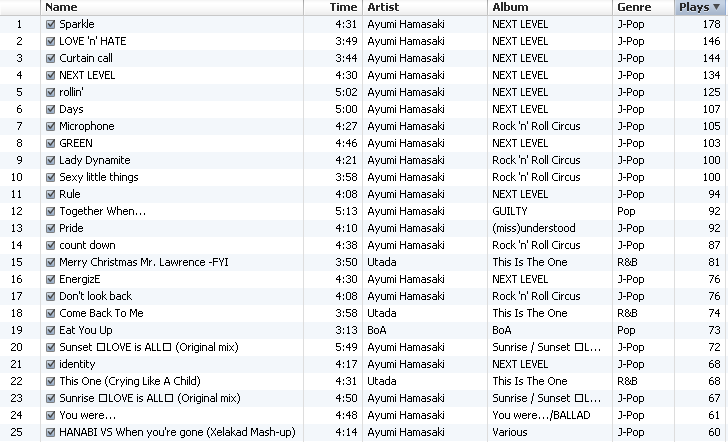
Task: Select the Curtain call track
Action: click(x=86, y=58)
